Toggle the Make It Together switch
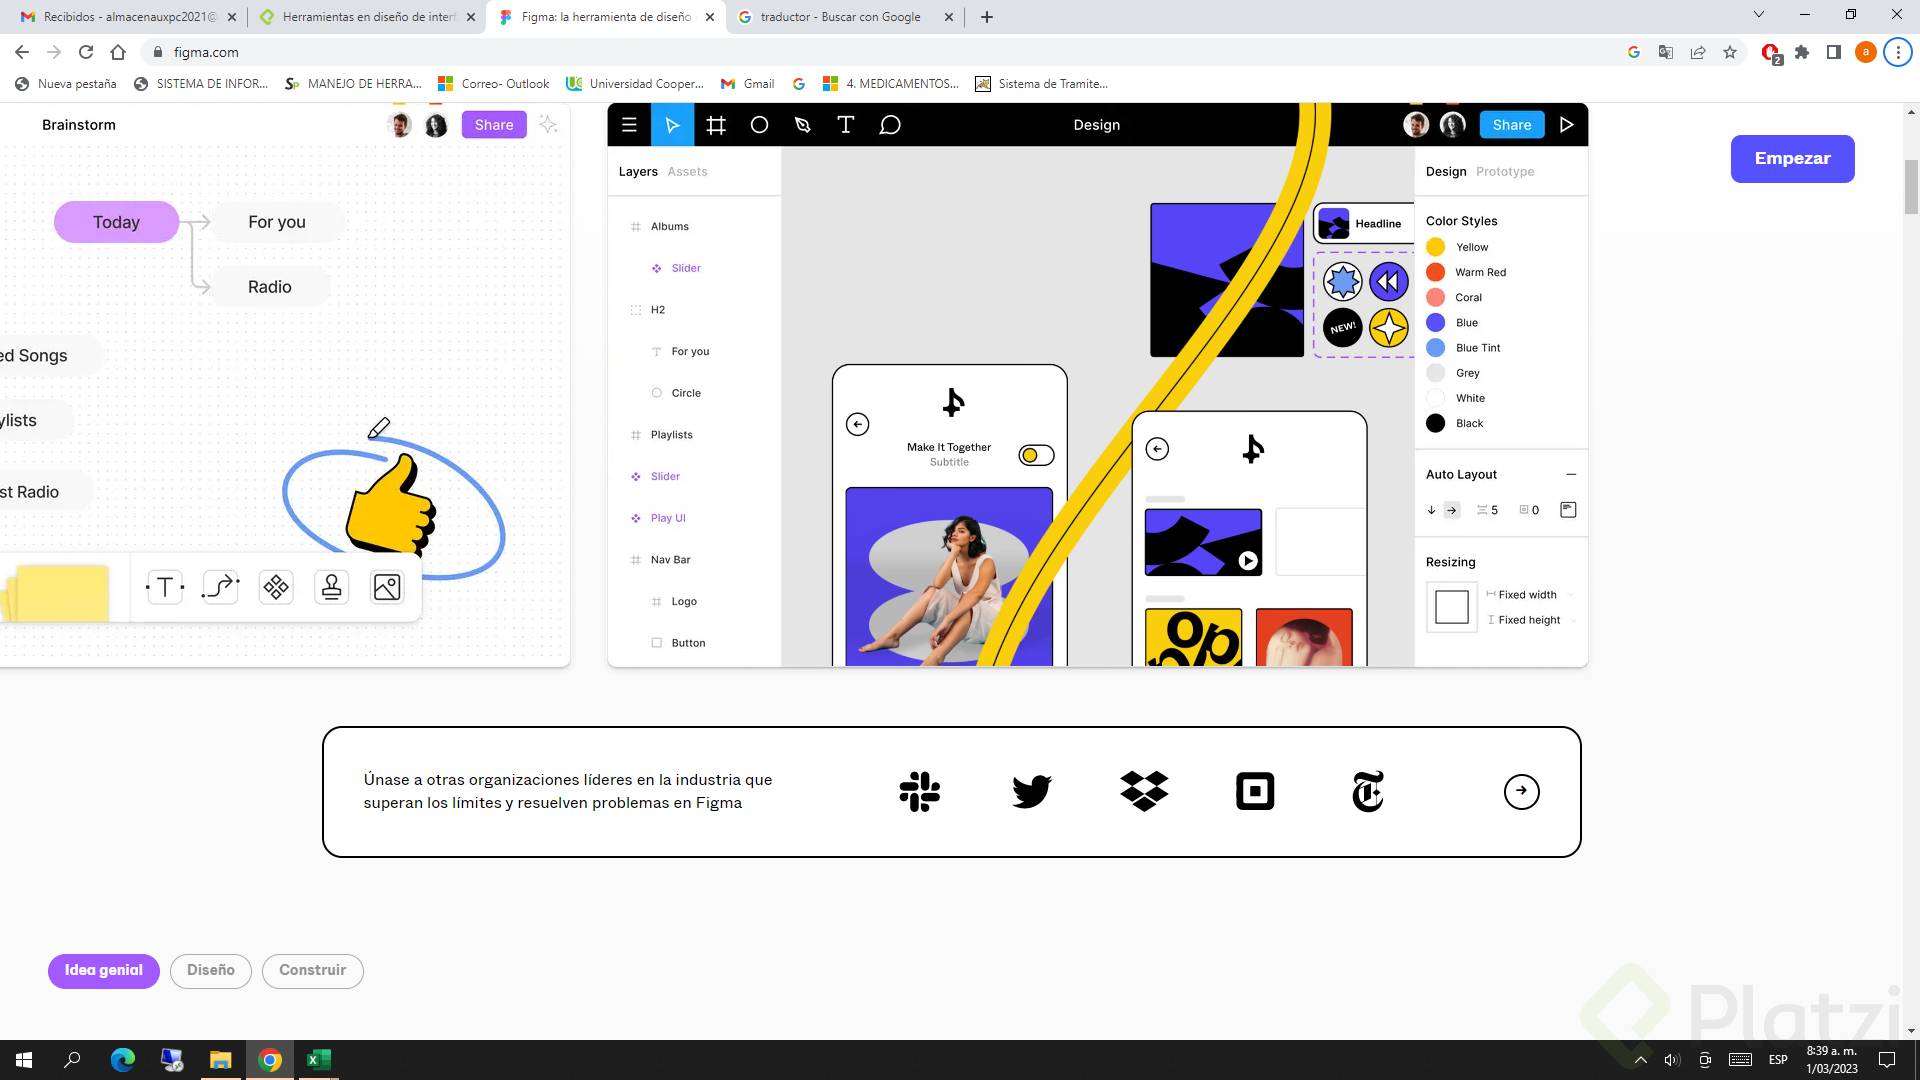The image size is (1920, 1080). (x=1036, y=455)
